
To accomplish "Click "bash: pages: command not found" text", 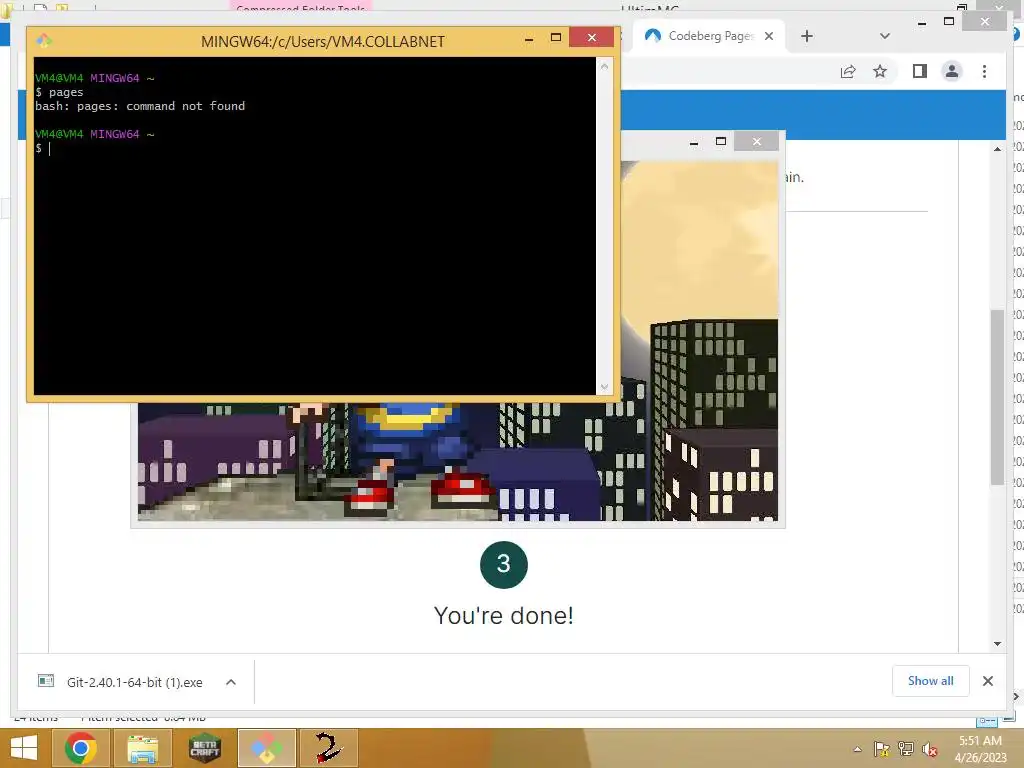I will tap(140, 106).
